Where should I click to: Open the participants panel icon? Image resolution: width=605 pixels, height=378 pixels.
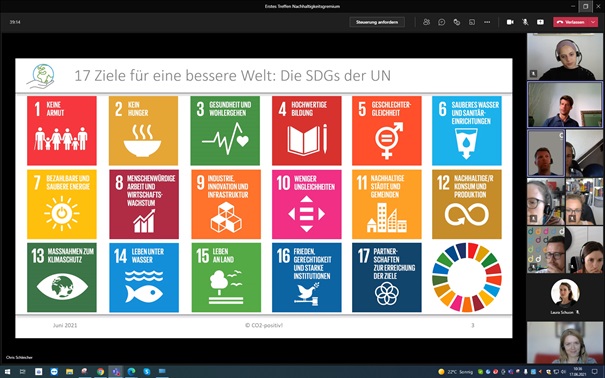pos(426,22)
